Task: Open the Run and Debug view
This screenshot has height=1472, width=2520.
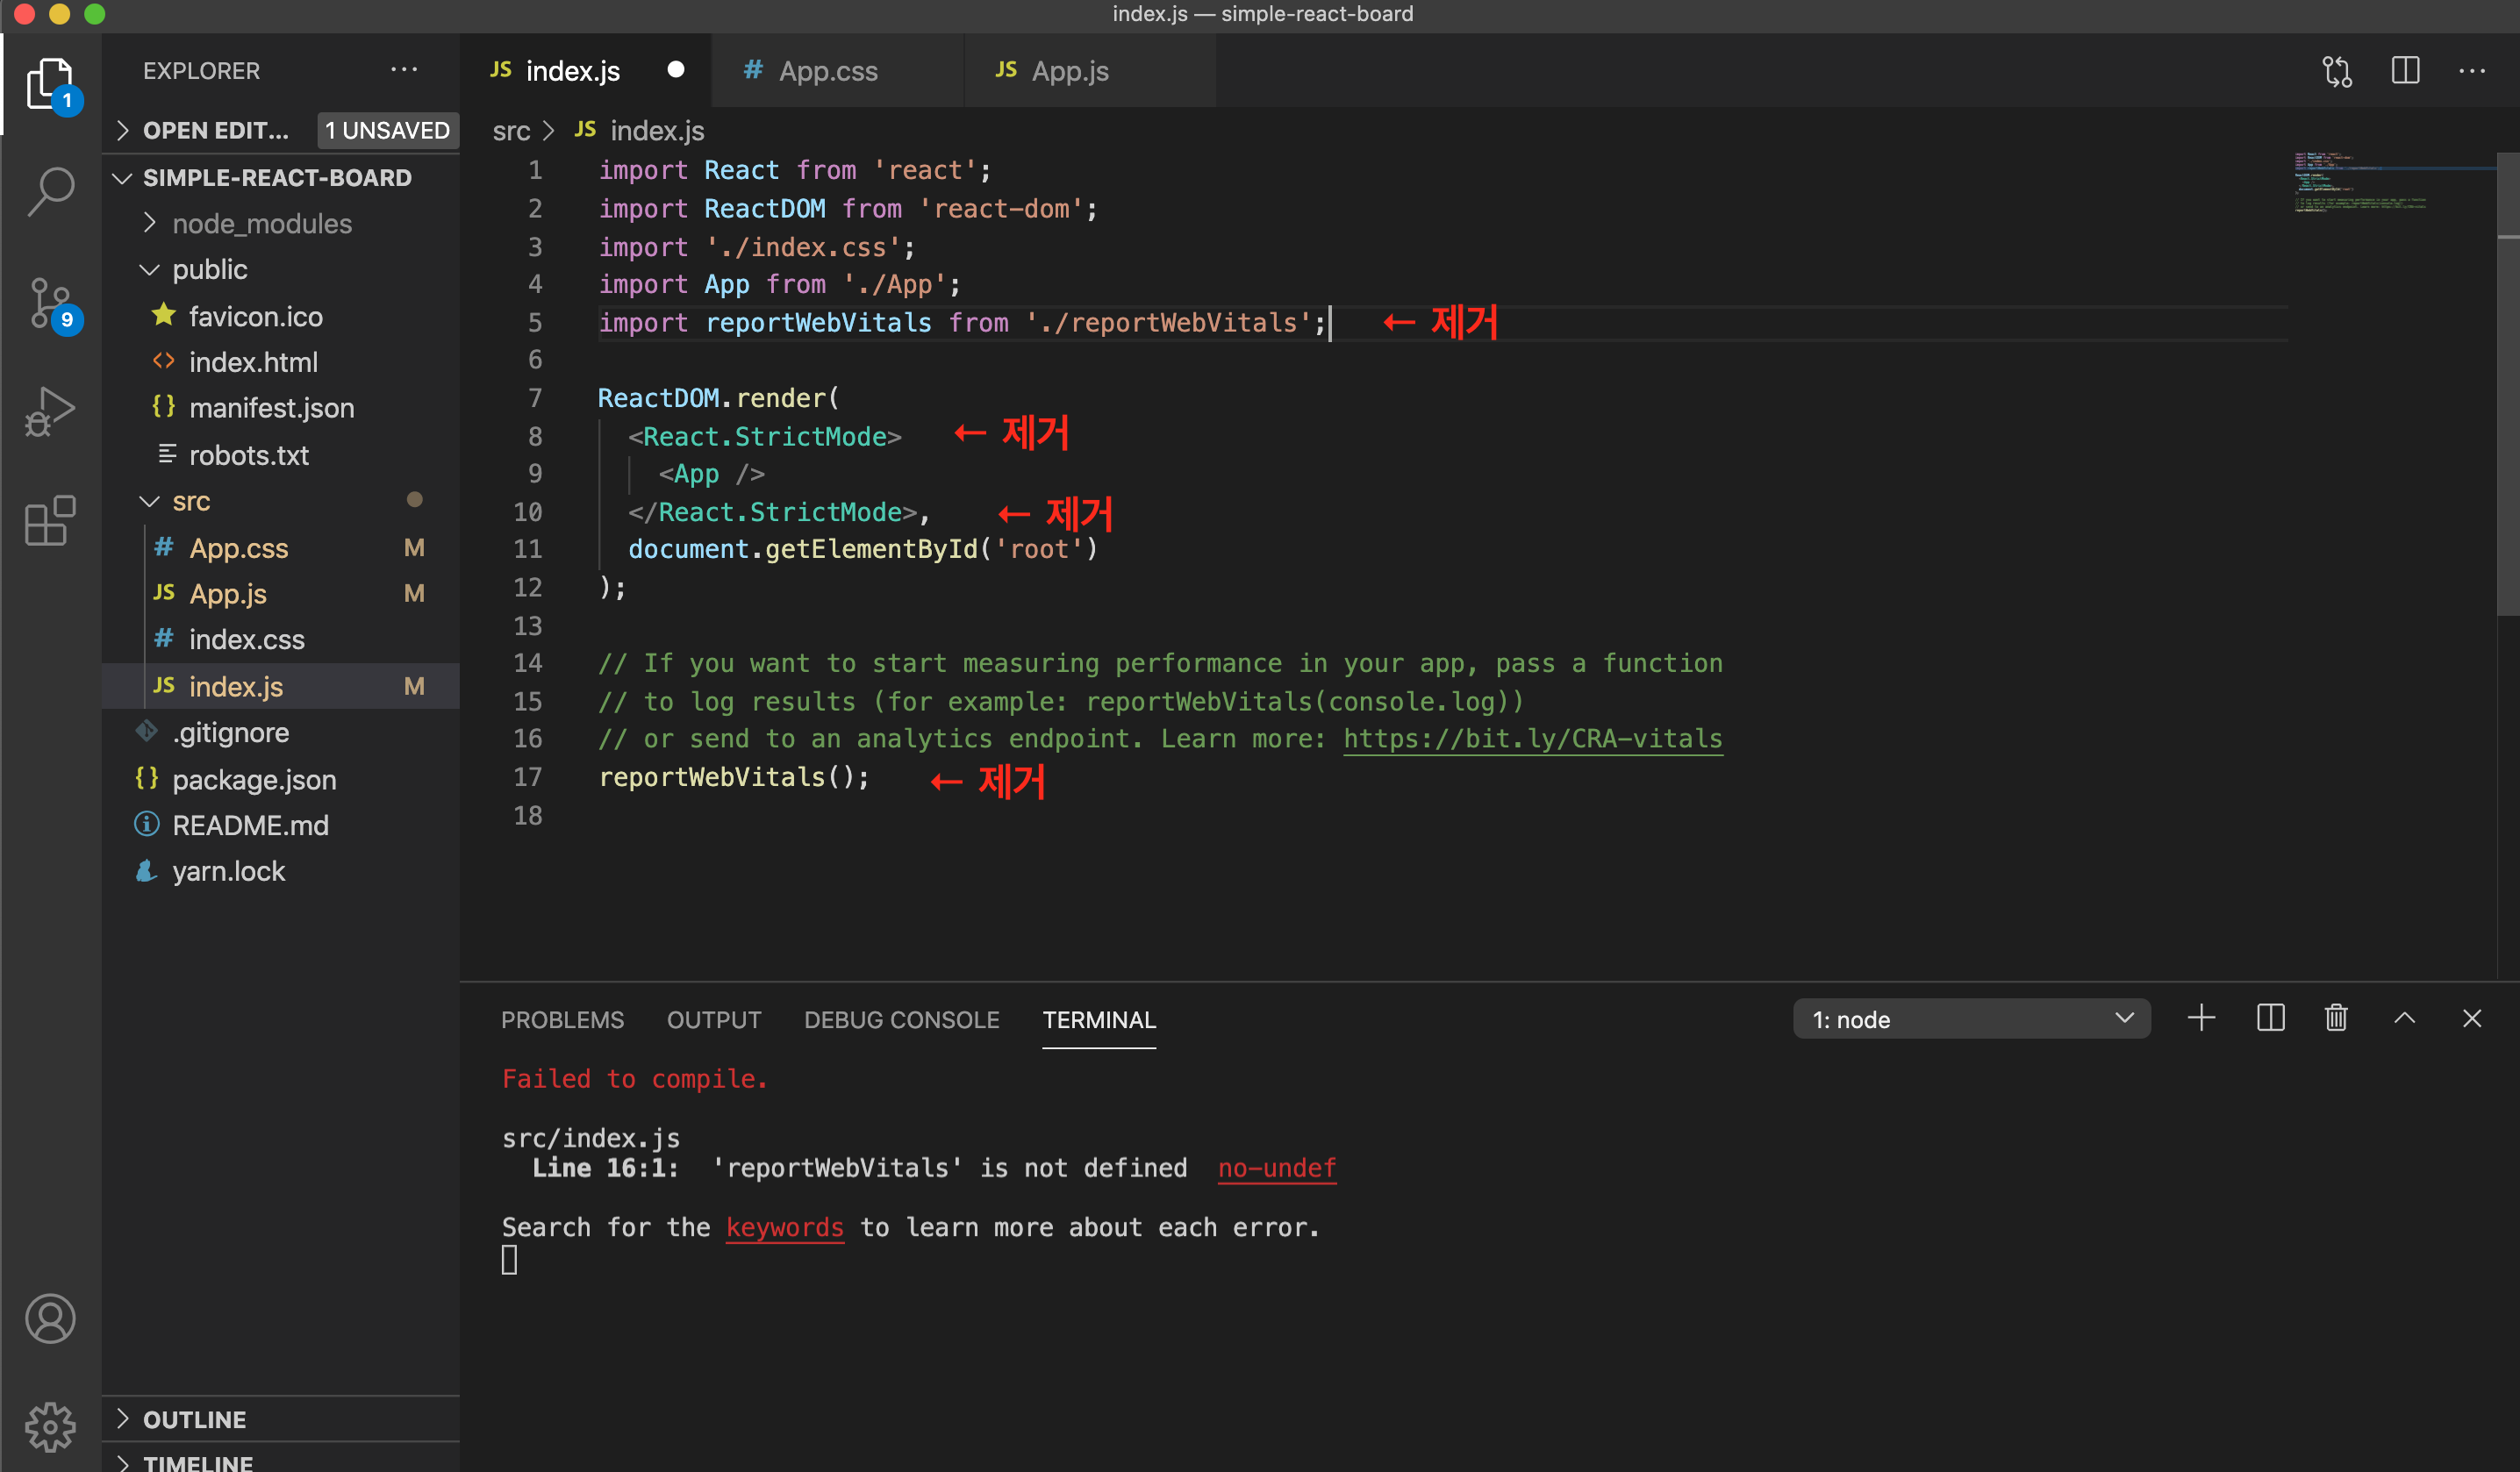Action: [50, 411]
